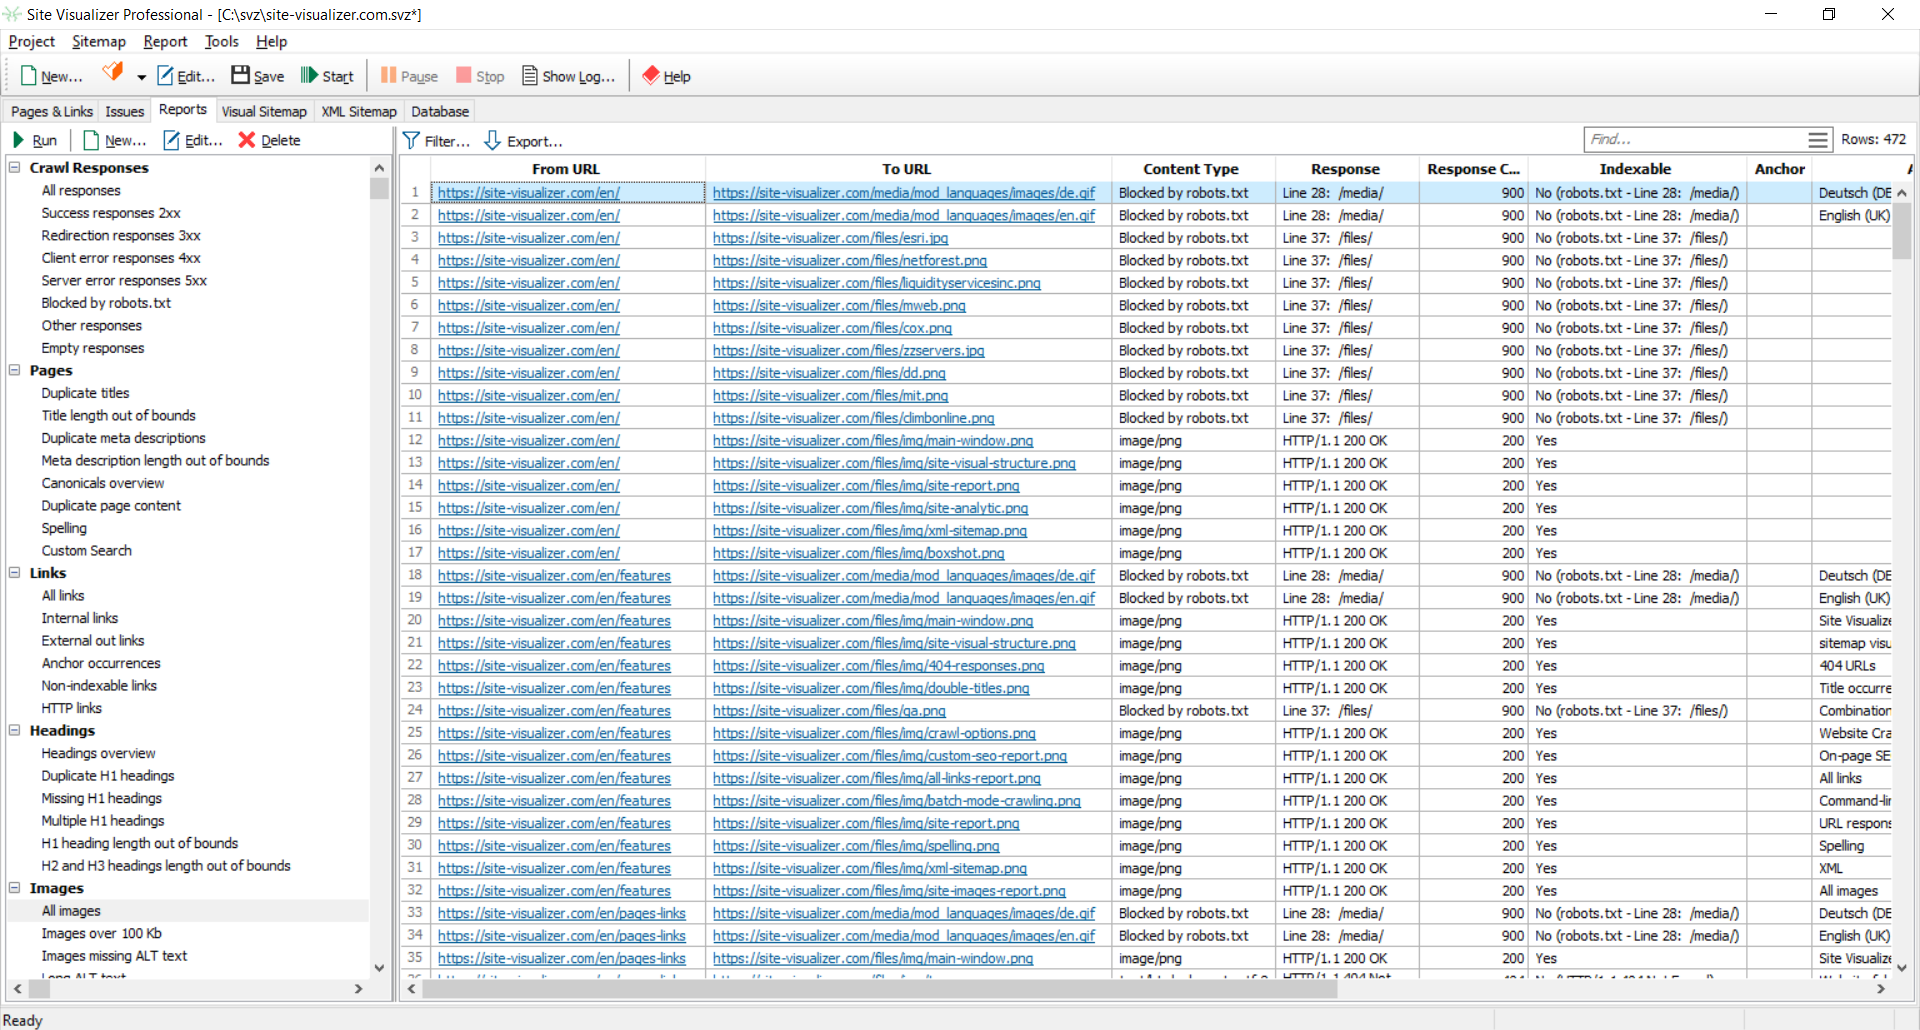Open the esri.jpg To URL link
The image size is (1920, 1030).
click(830, 238)
